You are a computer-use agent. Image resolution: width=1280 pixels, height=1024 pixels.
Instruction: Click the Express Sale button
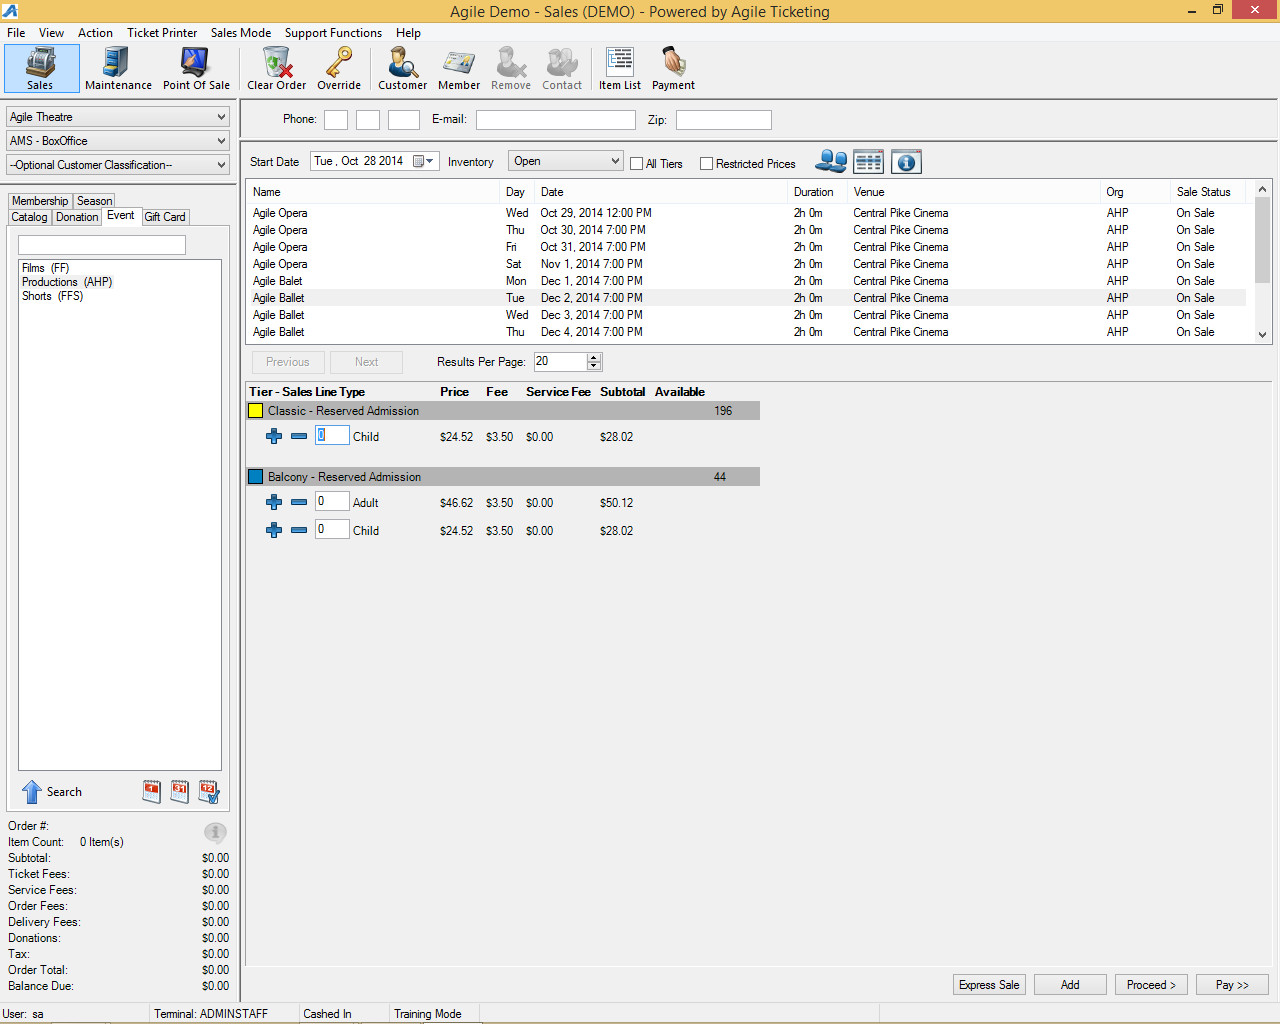[x=989, y=985]
